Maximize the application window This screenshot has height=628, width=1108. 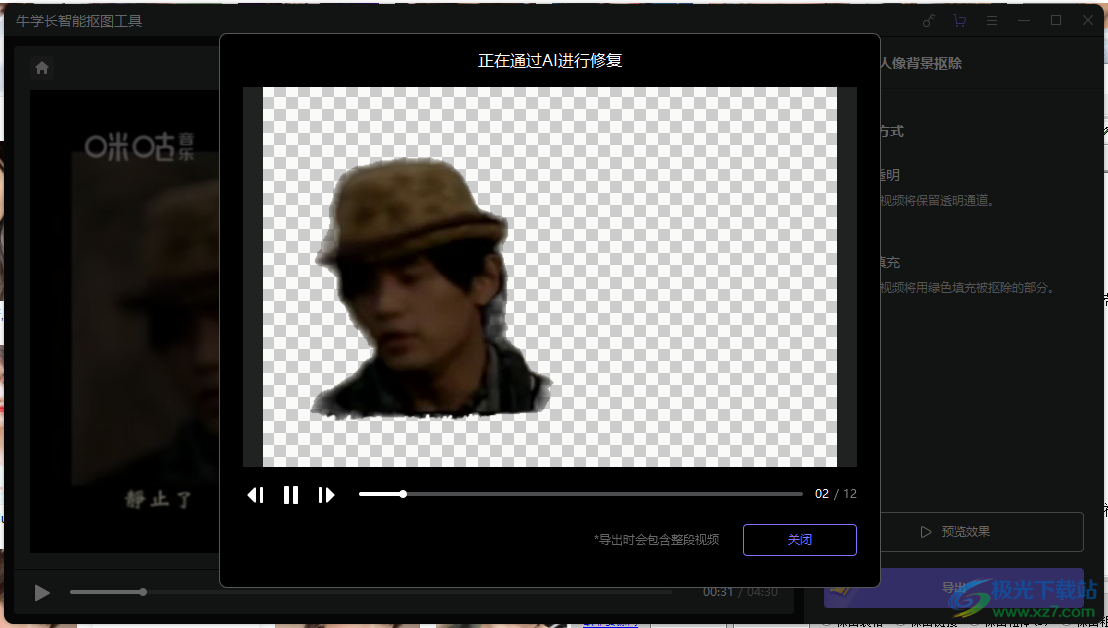click(x=1055, y=21)
